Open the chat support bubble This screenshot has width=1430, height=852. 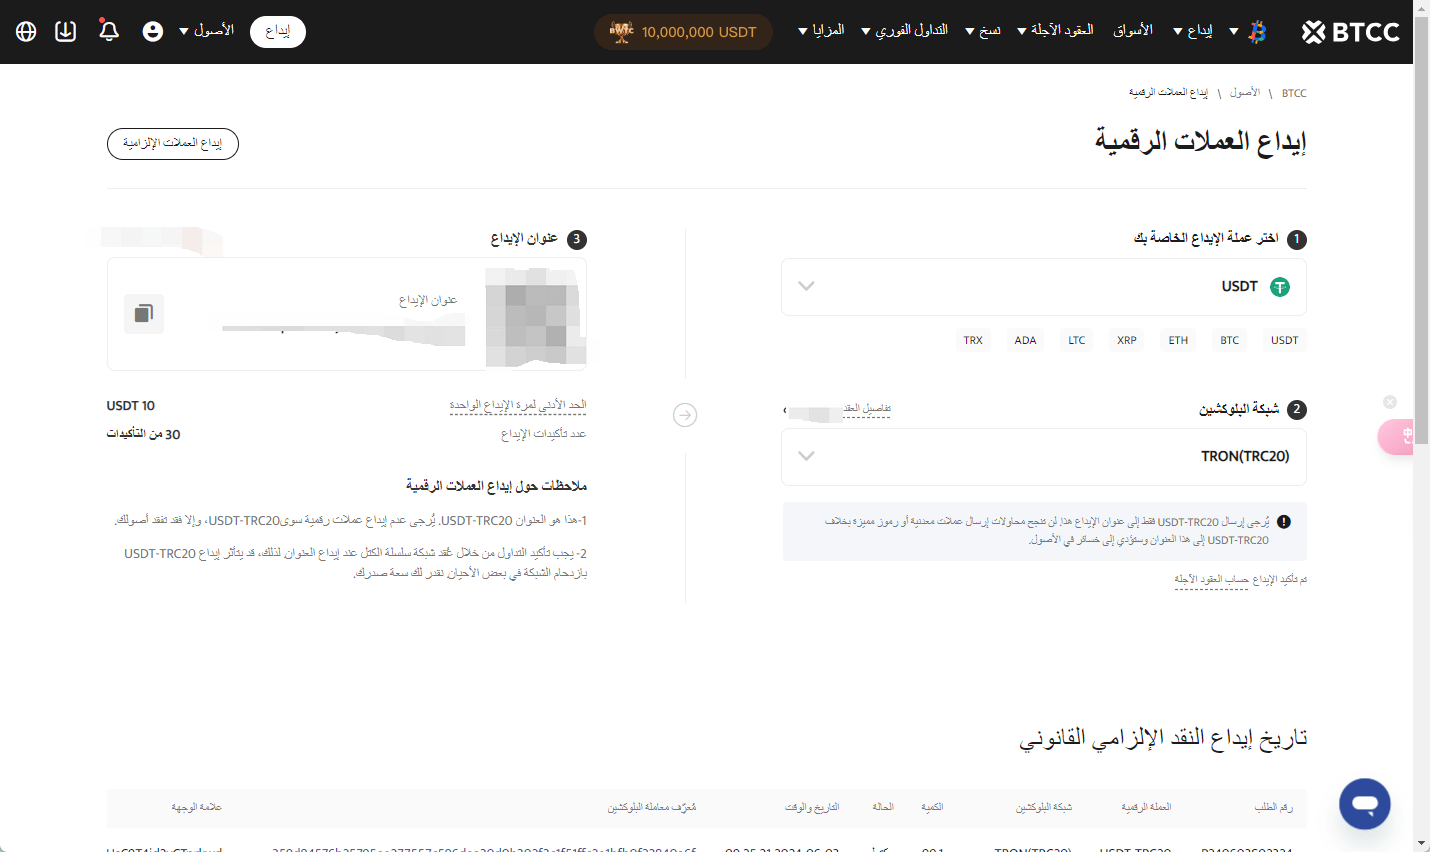[1364, 804]
